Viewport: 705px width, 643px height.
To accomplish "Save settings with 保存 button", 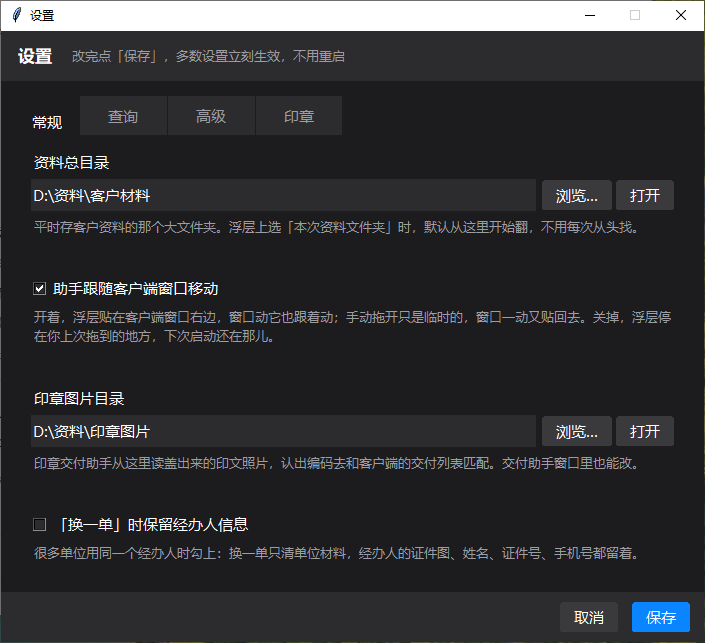I will point(661,617).
